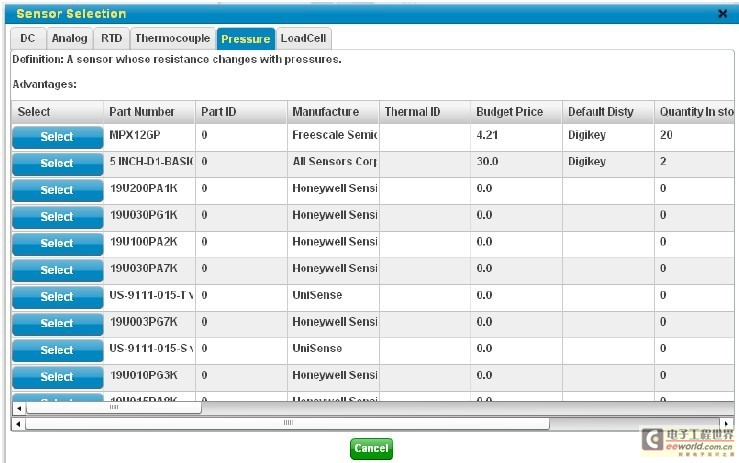This screenshot has height=463, width=739.
Task: Sort by Manufacture column header
Action: coord(333,112)
